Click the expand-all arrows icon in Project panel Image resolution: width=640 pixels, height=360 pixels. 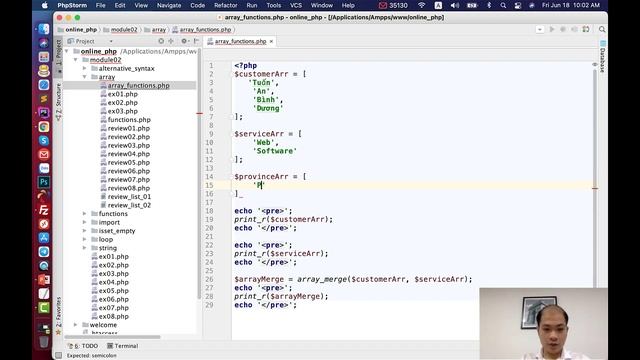pos(171,41)
